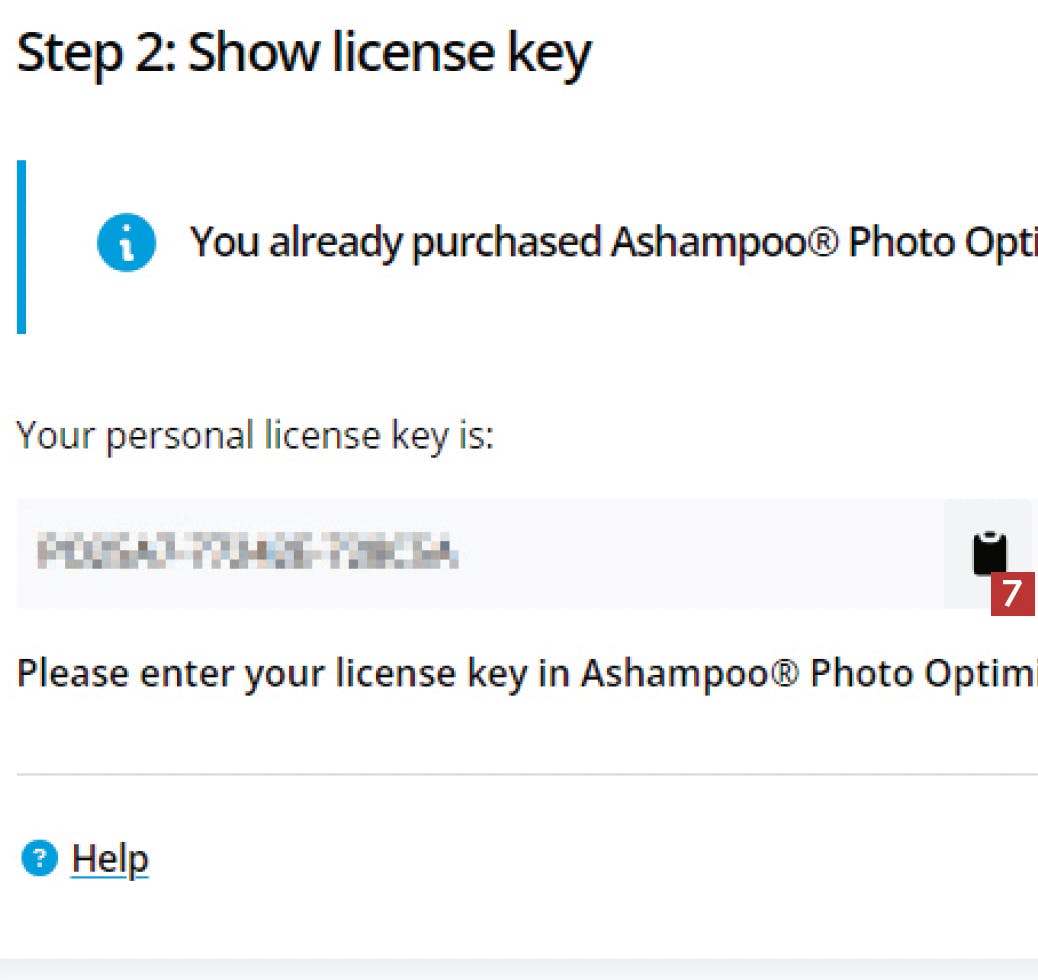Image resolution: width=1038 pixels, height=980 pixels.
Task: Click the red number 7 badge
Action: [1012, 594]
